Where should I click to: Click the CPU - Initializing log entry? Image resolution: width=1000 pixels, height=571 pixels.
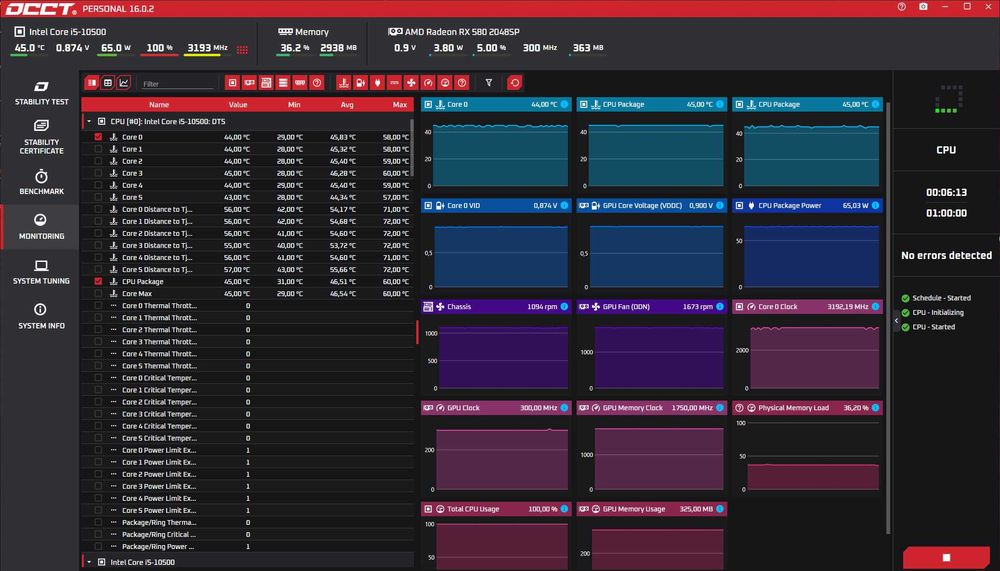pos(938,313)
